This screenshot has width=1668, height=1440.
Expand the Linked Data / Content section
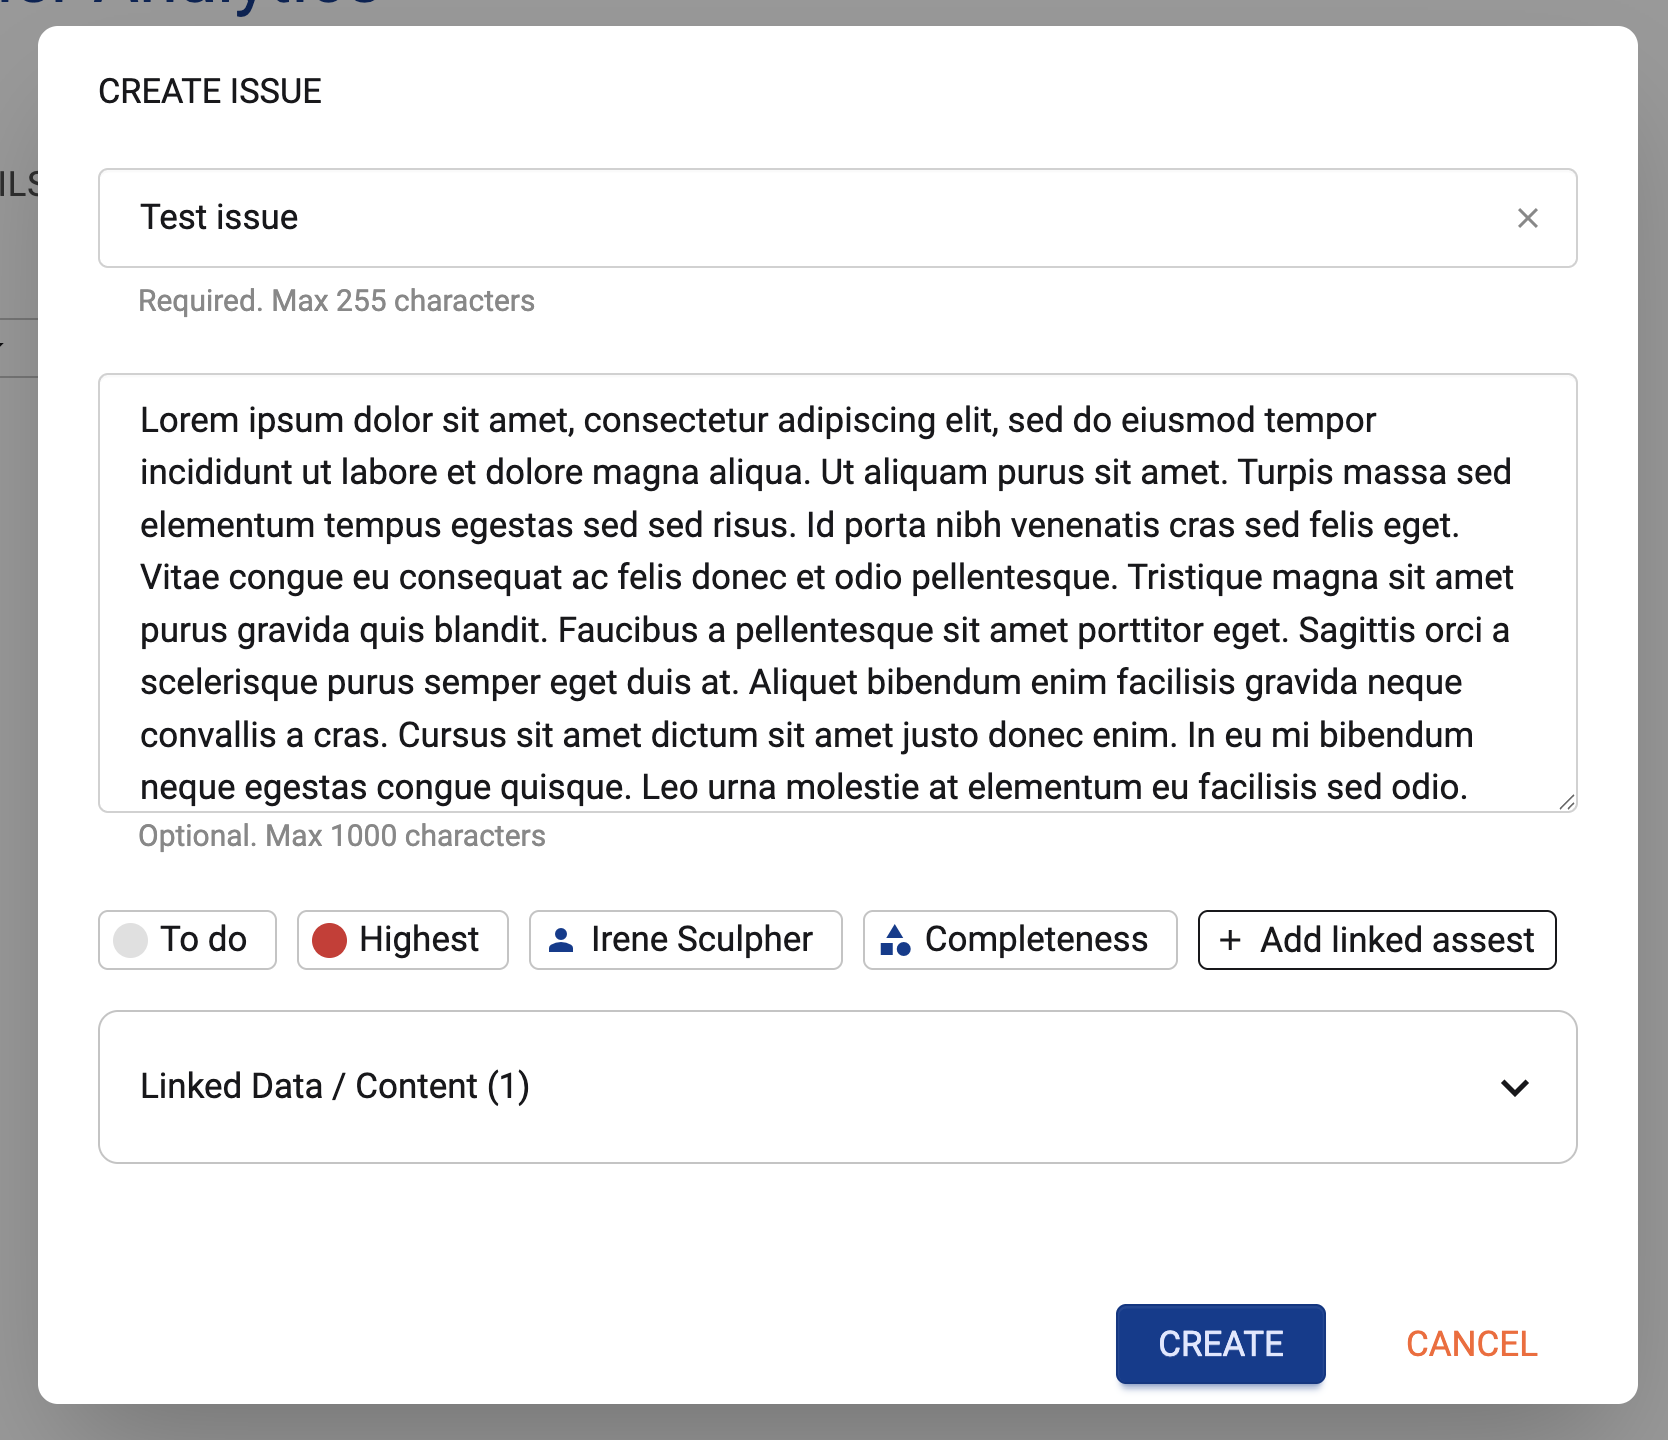coord(335,1087)
